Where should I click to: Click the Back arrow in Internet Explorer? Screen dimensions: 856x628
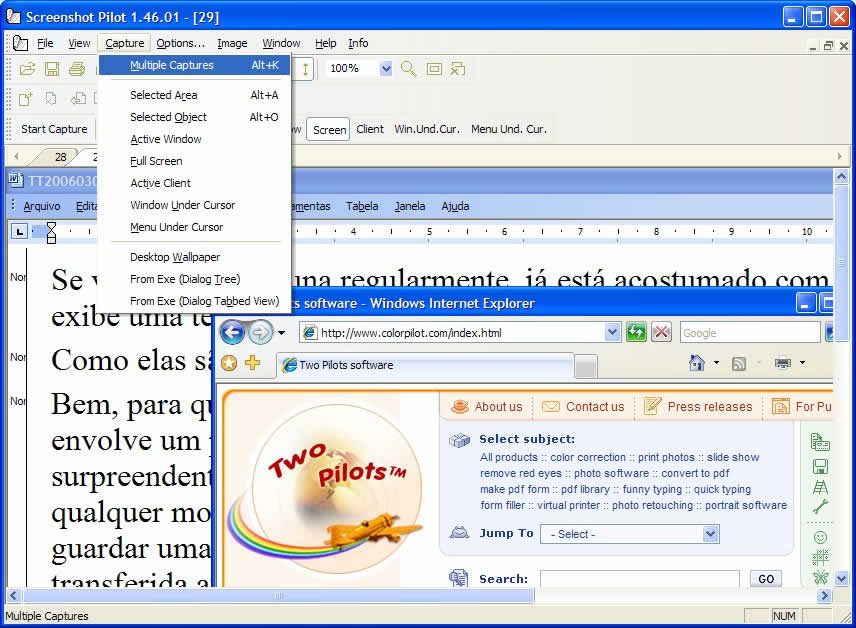(x=232, y=332)
